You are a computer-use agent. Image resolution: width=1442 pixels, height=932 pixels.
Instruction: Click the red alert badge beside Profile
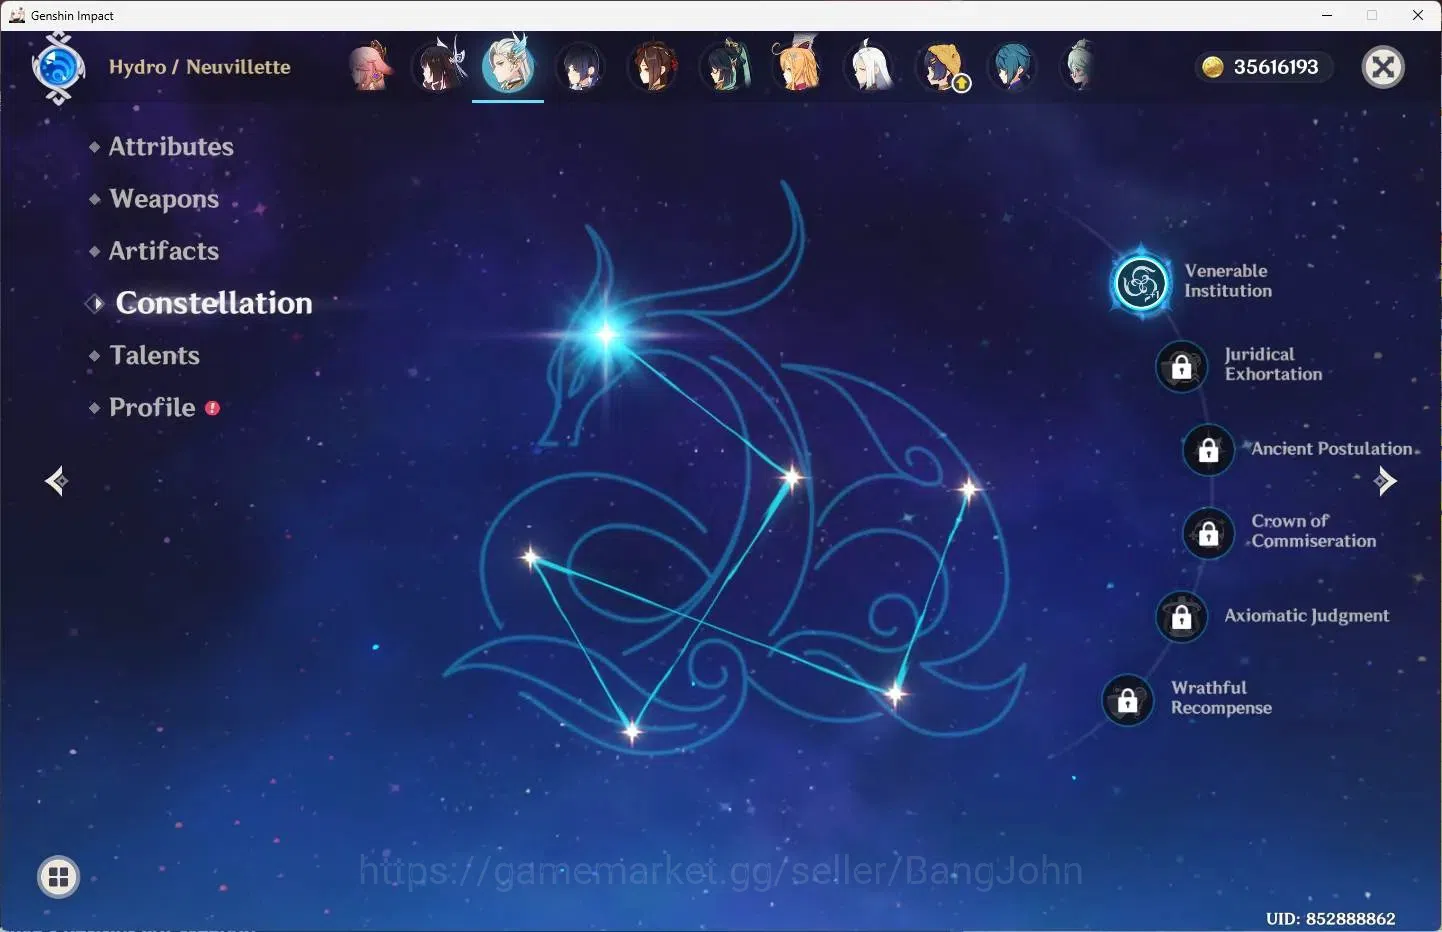point(212,408)
